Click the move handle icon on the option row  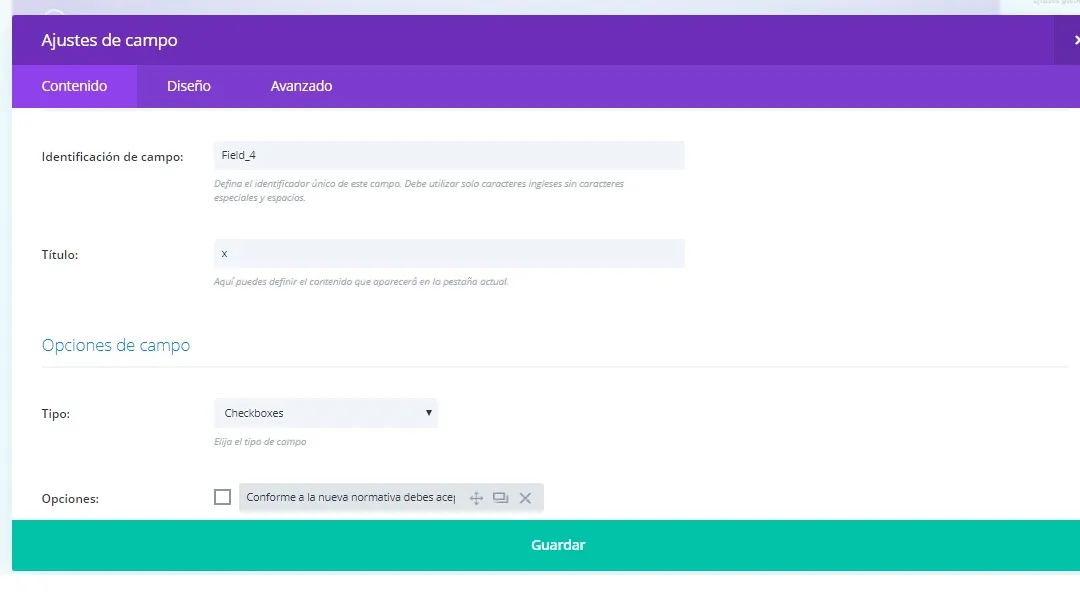point(476,498)
